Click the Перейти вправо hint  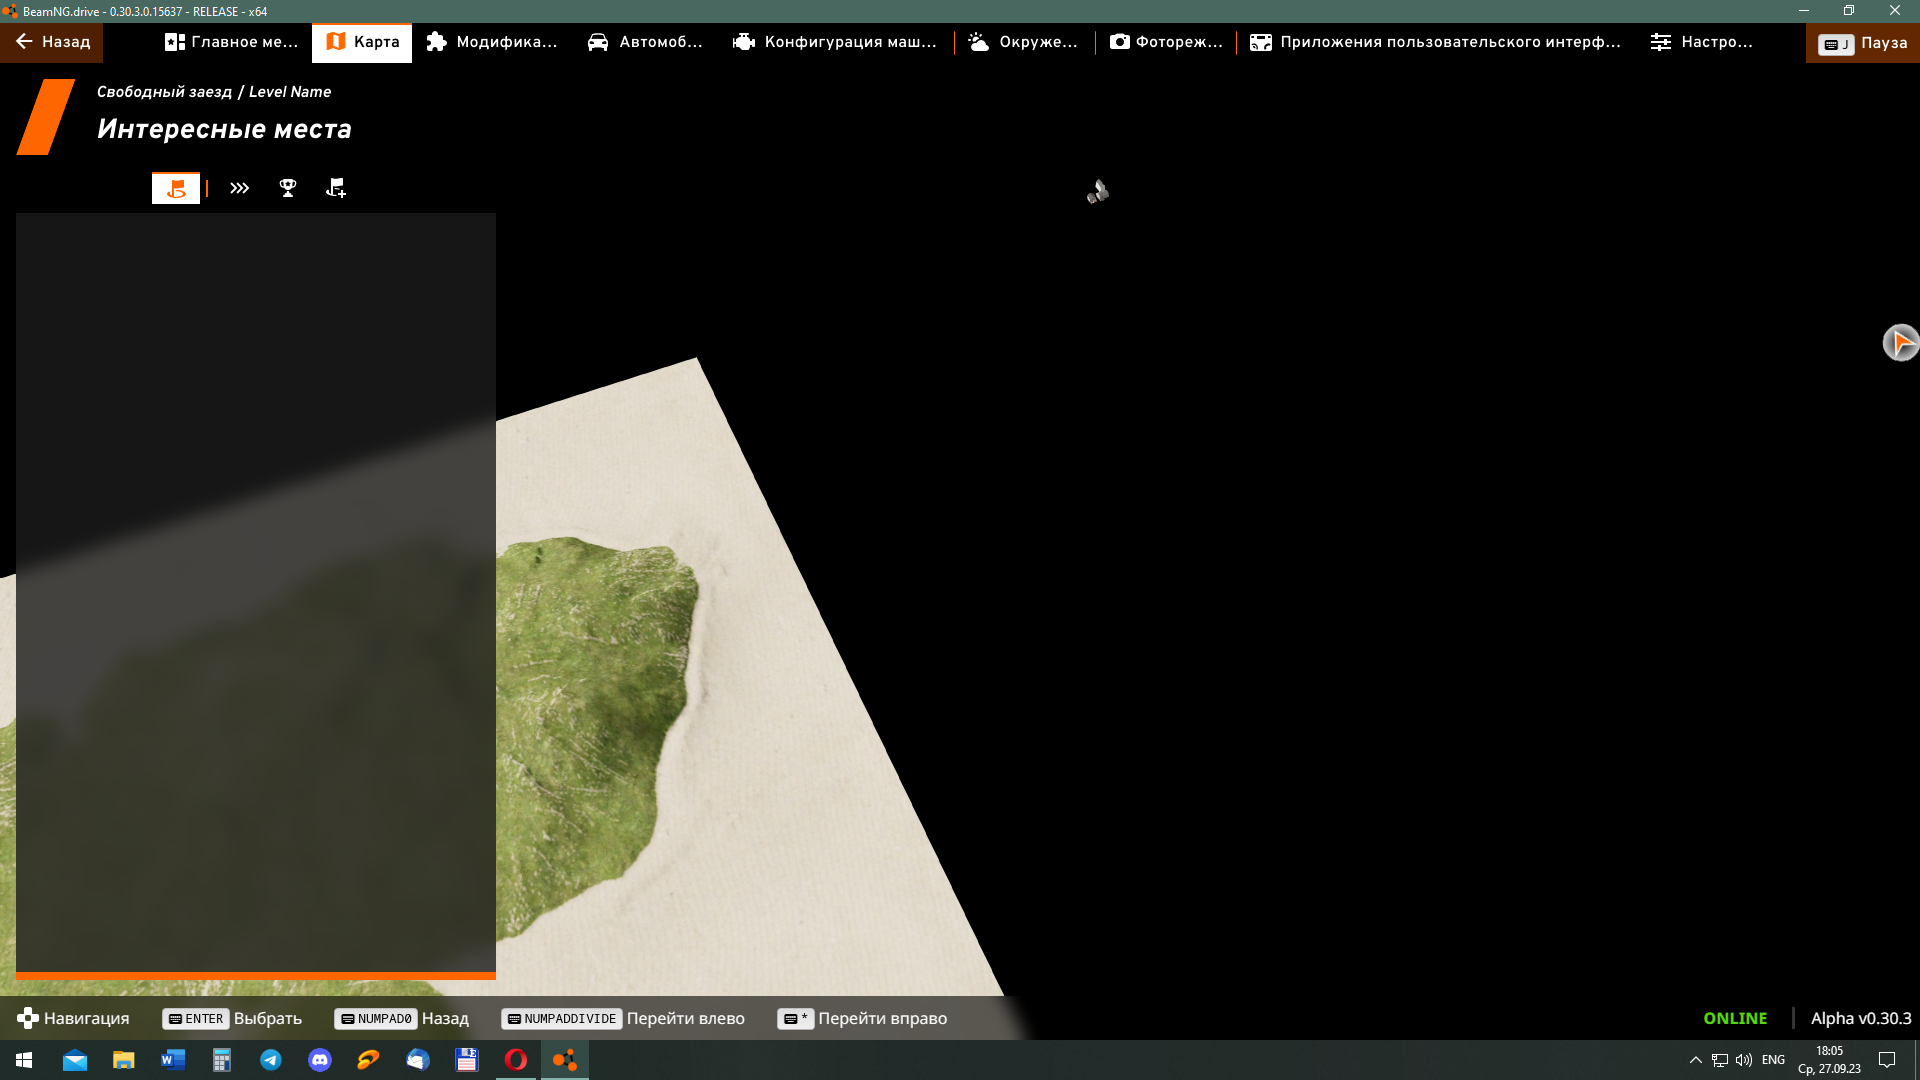tap(863, 1018)
